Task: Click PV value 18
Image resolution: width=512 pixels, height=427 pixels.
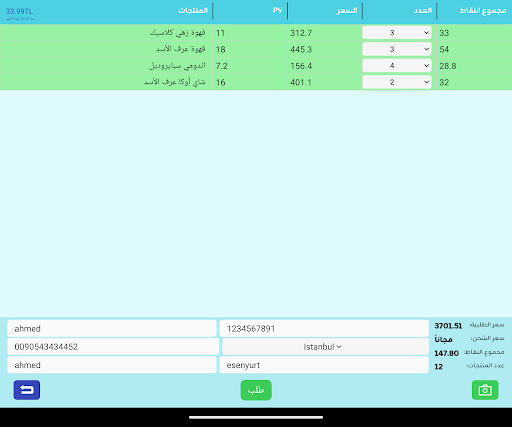Action: pos(221,49)
